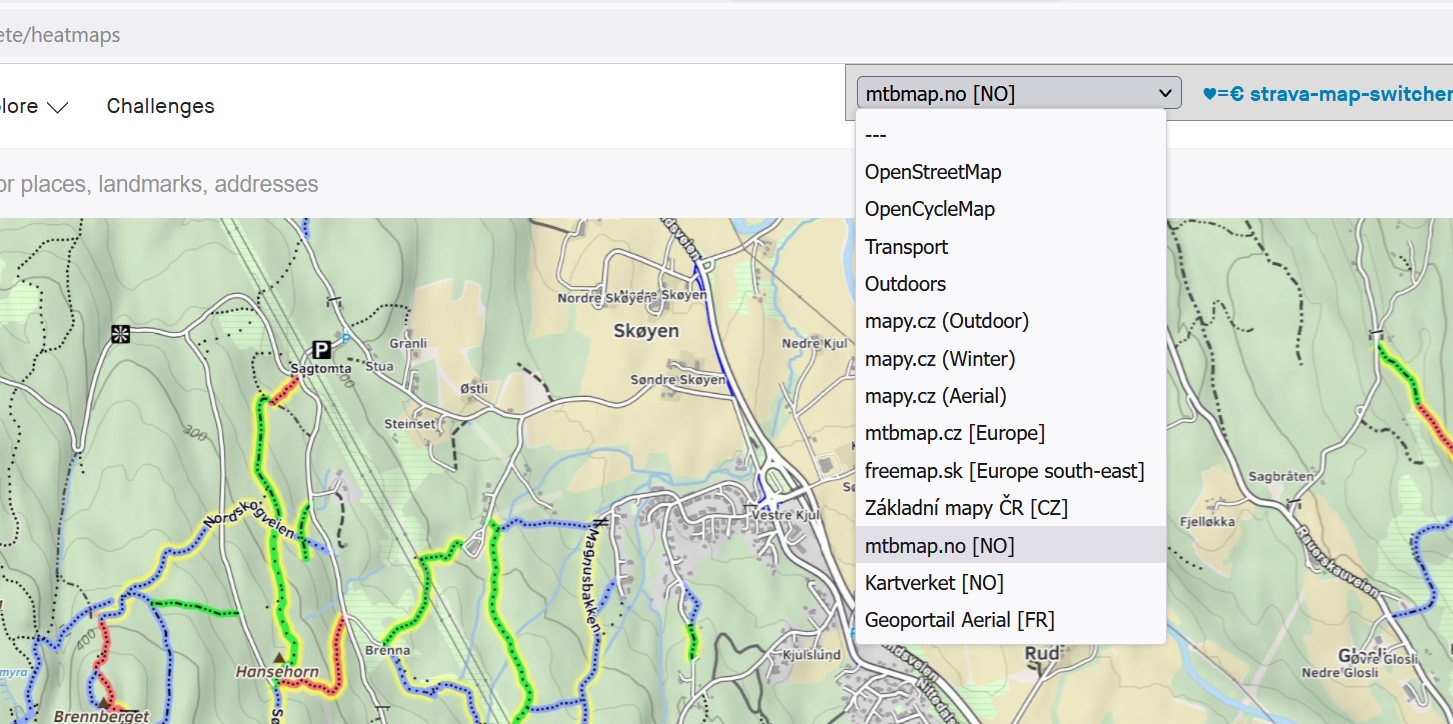Choose Základní mapy ČR [CZ] option
The height and width of the screenshot is (724, 1453).
(1011, 508)
